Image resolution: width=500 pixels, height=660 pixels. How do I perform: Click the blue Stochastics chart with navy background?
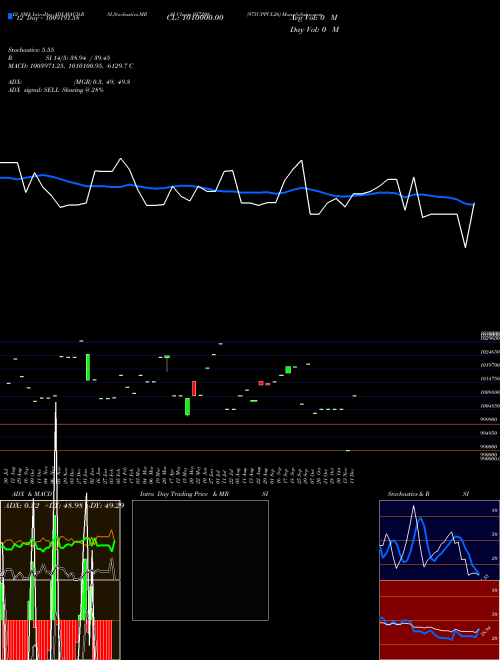click(x=439, y=540)
